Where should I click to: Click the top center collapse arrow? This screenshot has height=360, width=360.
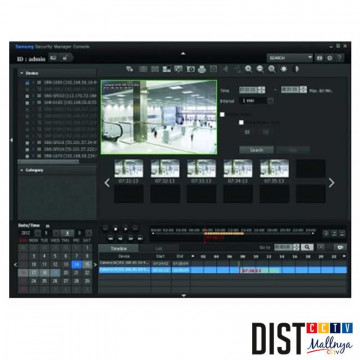click(182, 53)
